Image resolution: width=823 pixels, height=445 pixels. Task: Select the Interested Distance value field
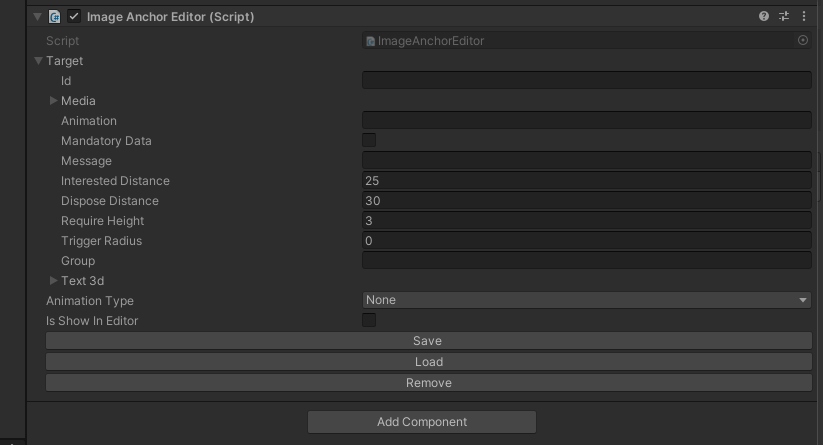(x=586, y=181)
